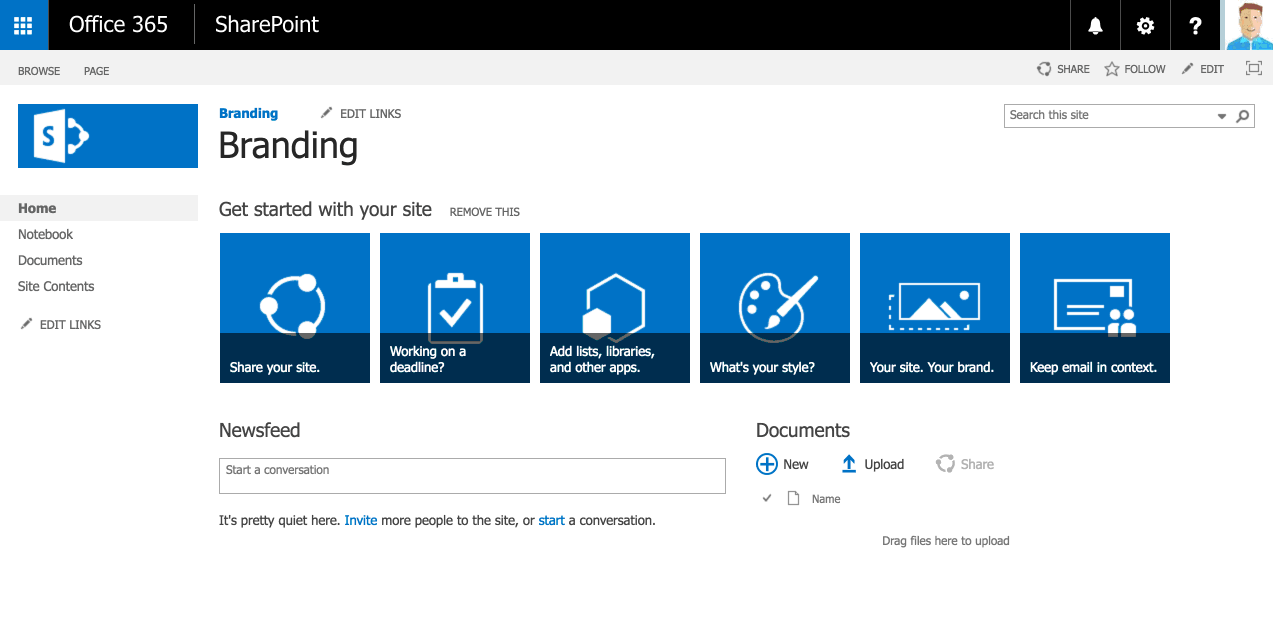Toggle focus on content mode
This screenshot has width=1273, height=627.
tap(1254, 68)
